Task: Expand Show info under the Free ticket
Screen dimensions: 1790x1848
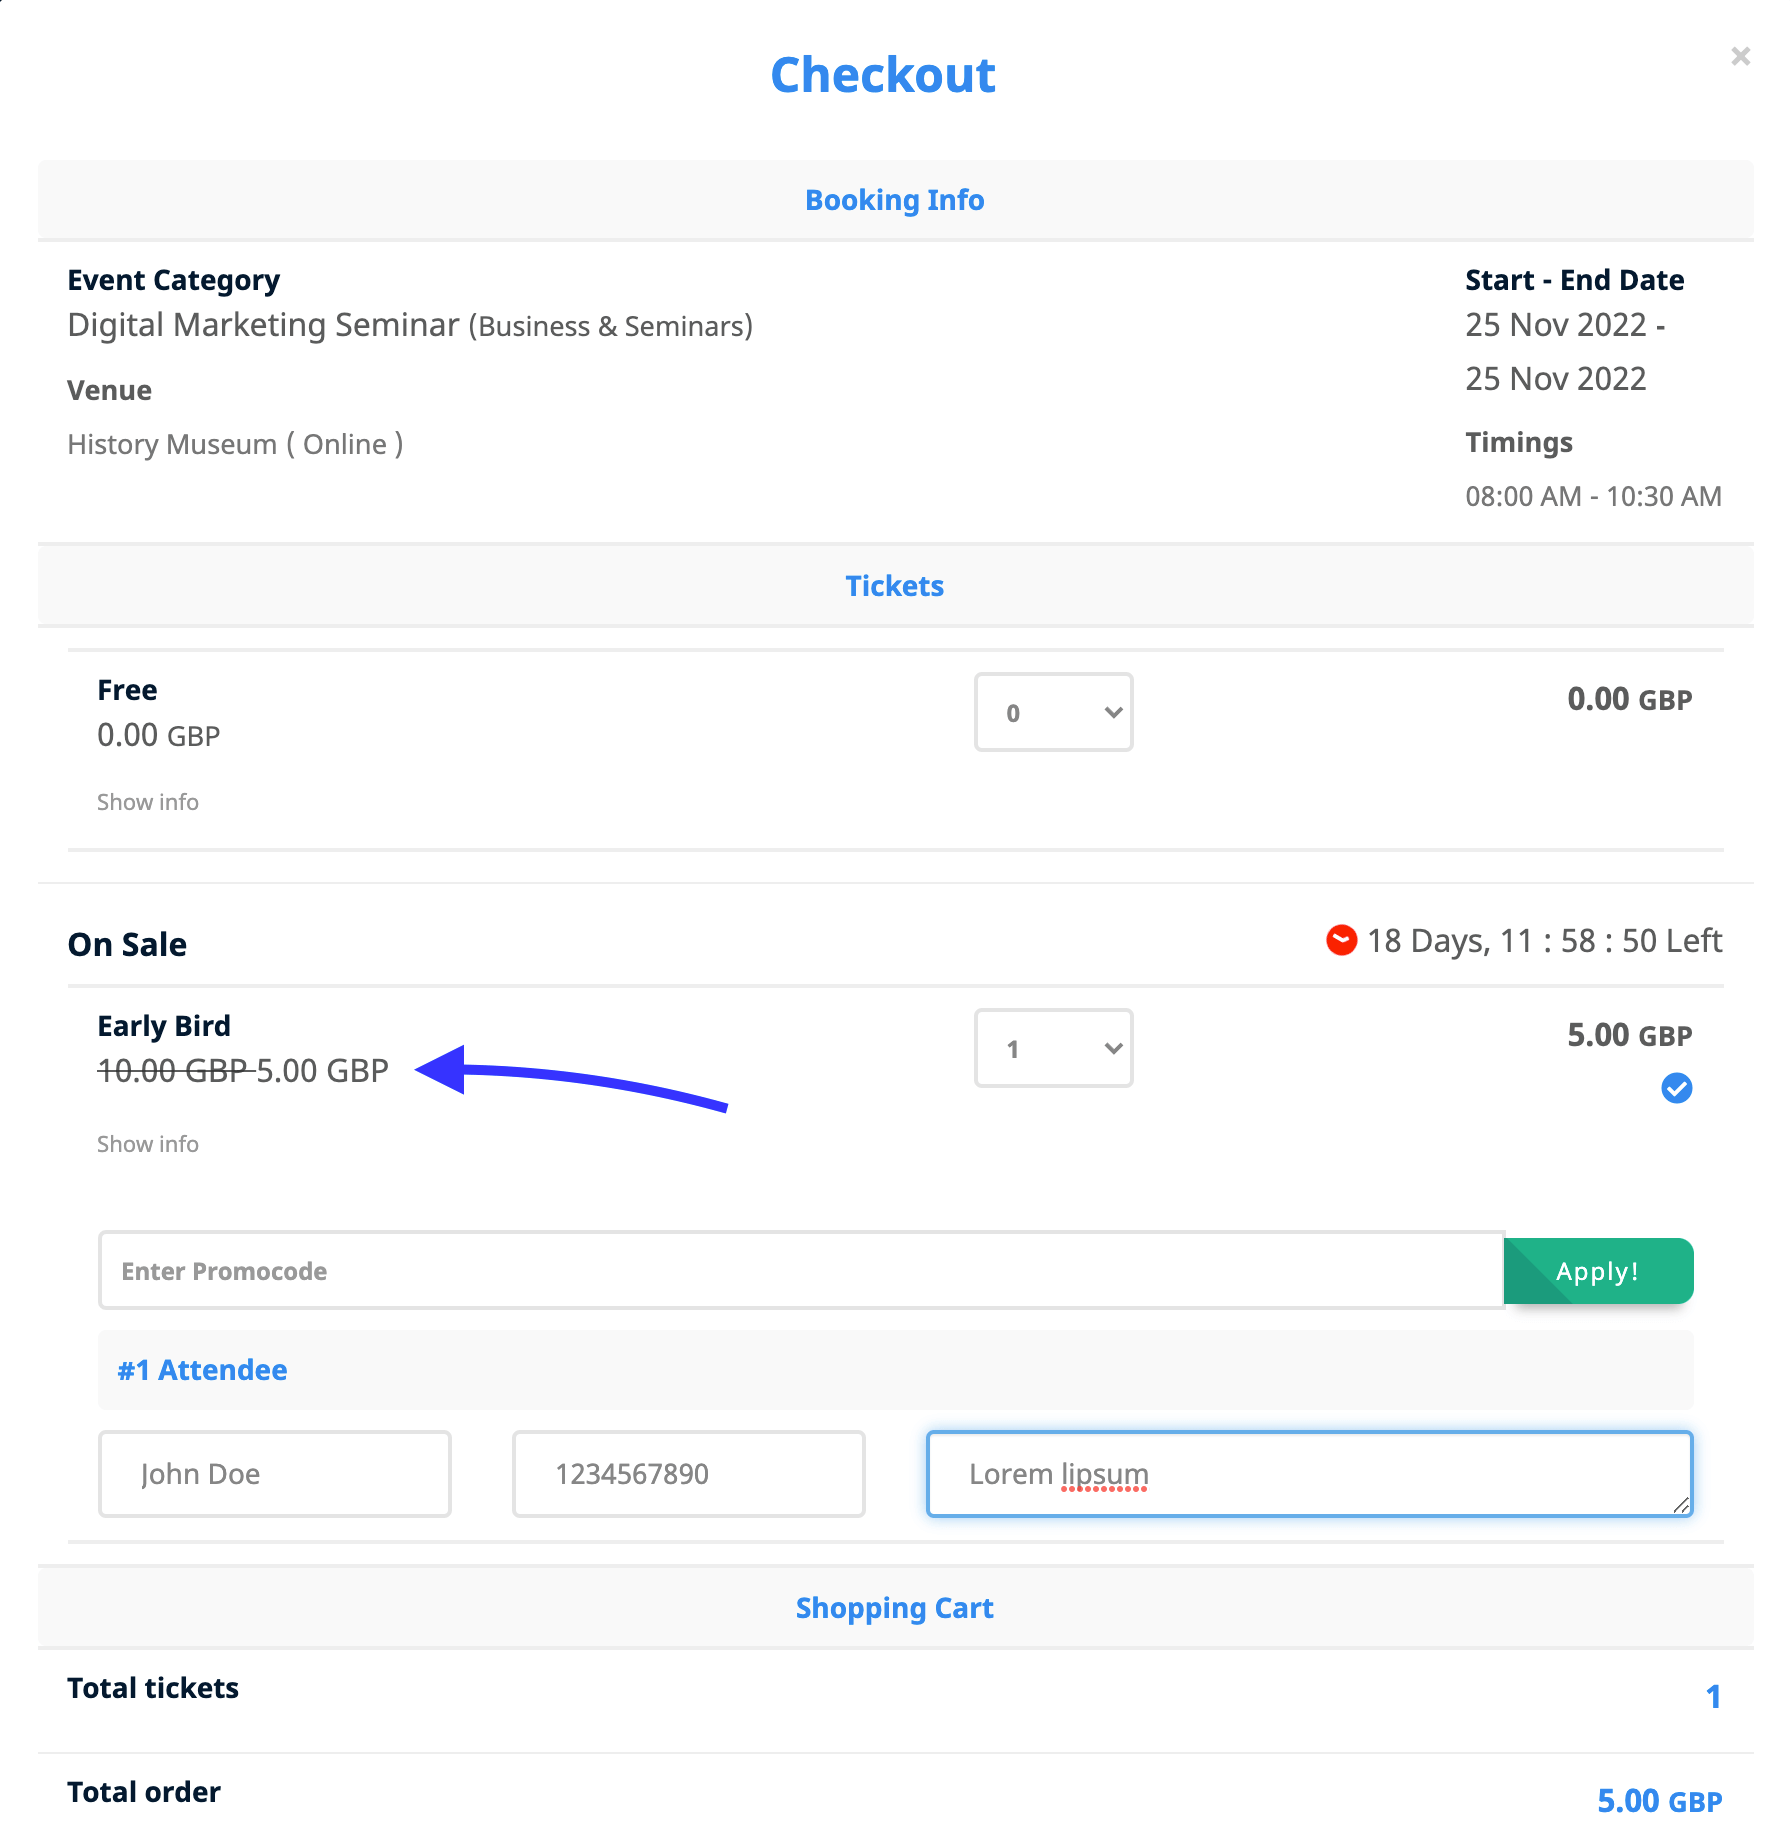Action: (147, 801)
